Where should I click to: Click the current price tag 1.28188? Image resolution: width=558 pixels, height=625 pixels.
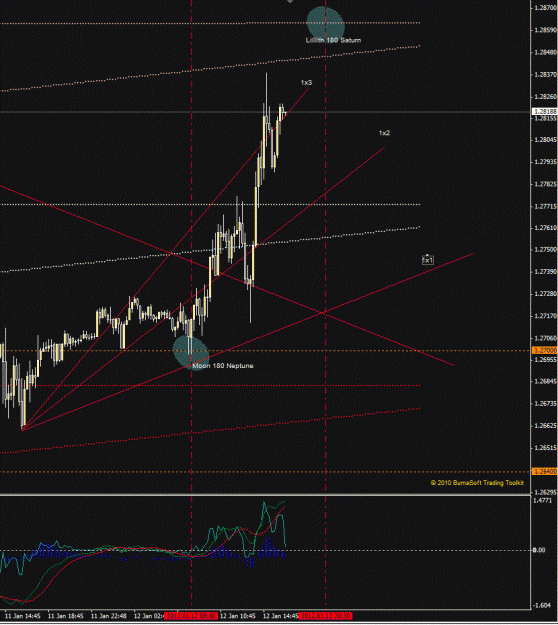pyautogui.click(x=545, y=112)
